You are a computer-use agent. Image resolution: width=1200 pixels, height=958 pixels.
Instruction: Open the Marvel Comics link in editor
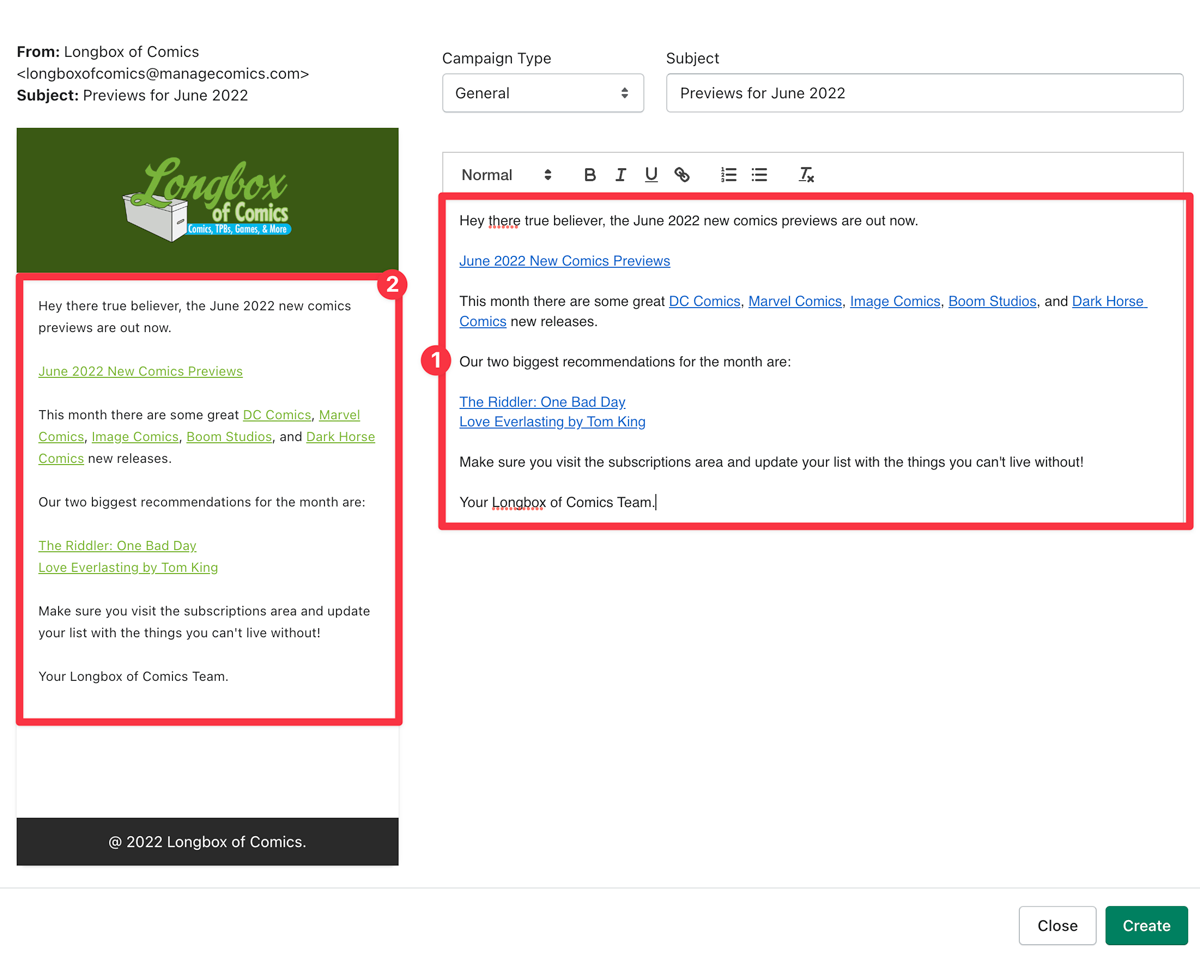795,301
